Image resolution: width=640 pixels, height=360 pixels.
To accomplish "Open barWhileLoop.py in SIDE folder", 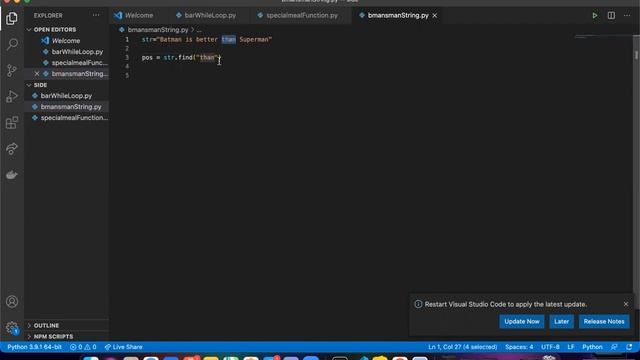I will click(x=66, y=96).
